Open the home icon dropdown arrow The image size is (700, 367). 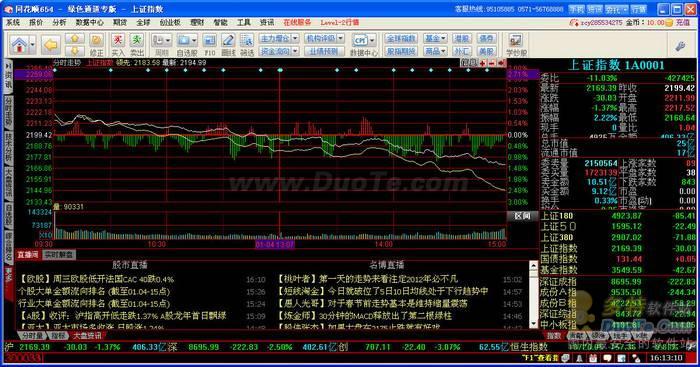(x=32, y=45)
